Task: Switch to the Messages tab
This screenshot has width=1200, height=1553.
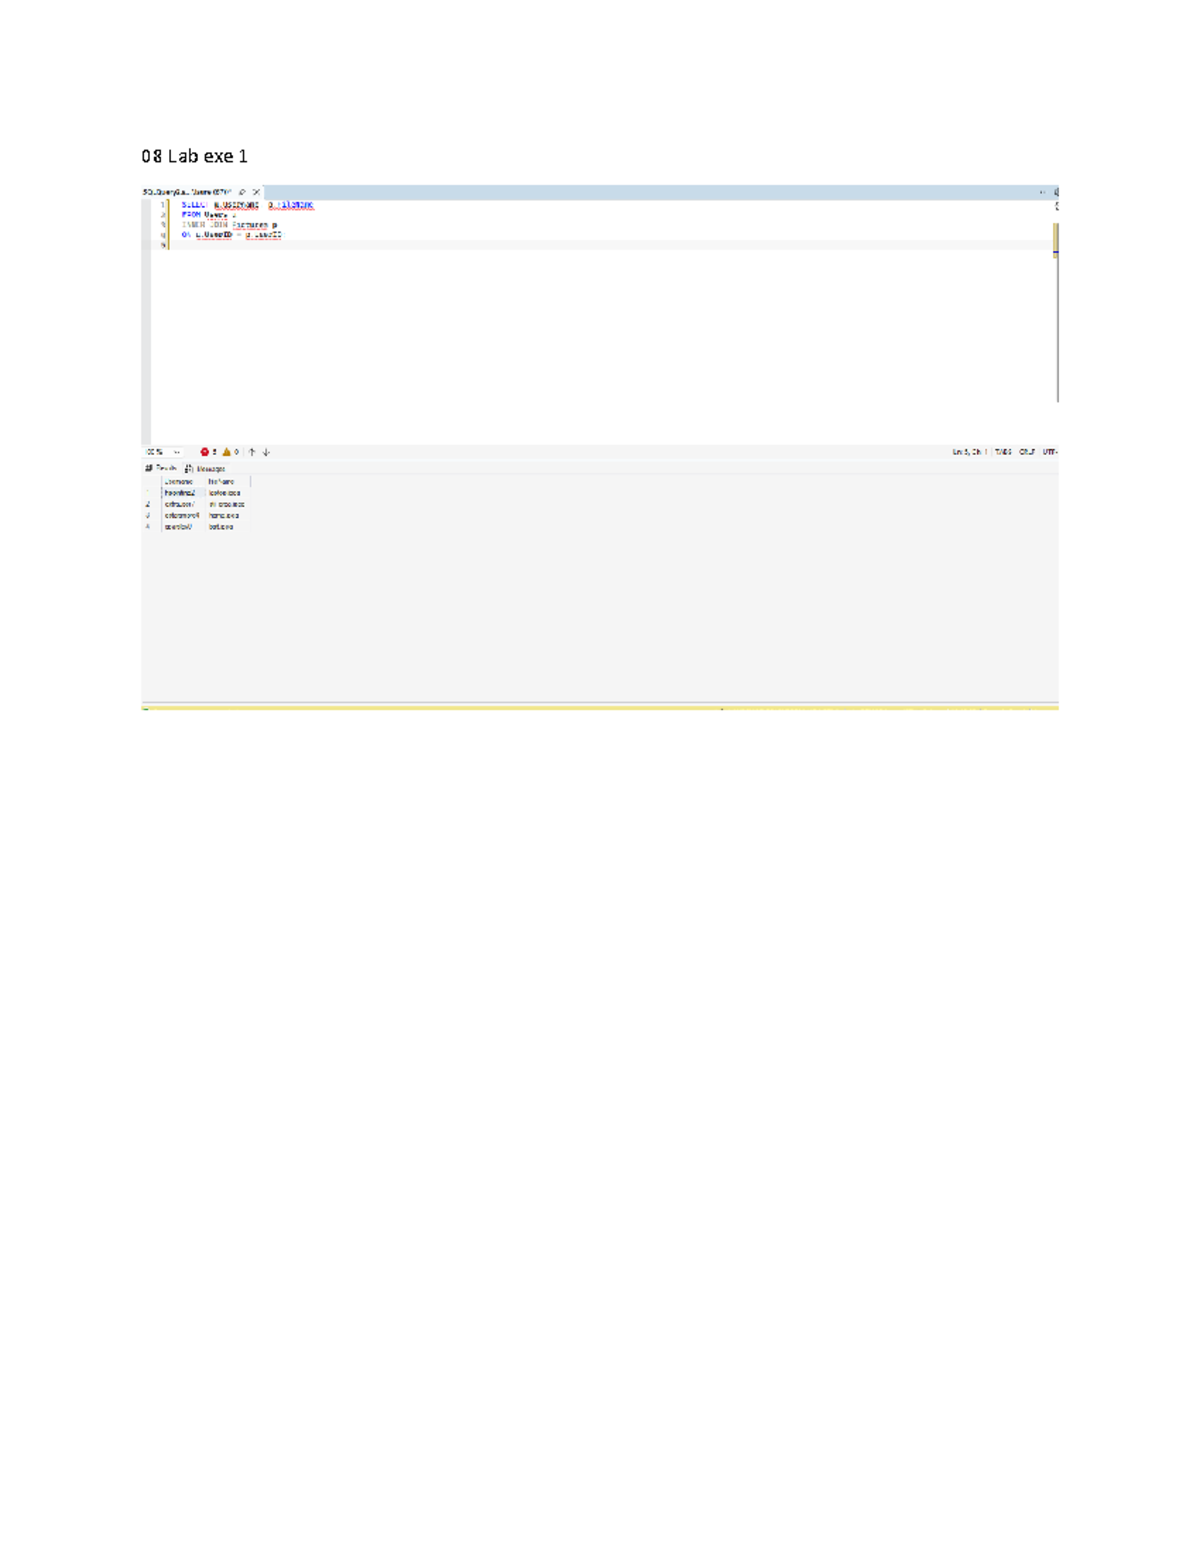Action: click(205, 468)
